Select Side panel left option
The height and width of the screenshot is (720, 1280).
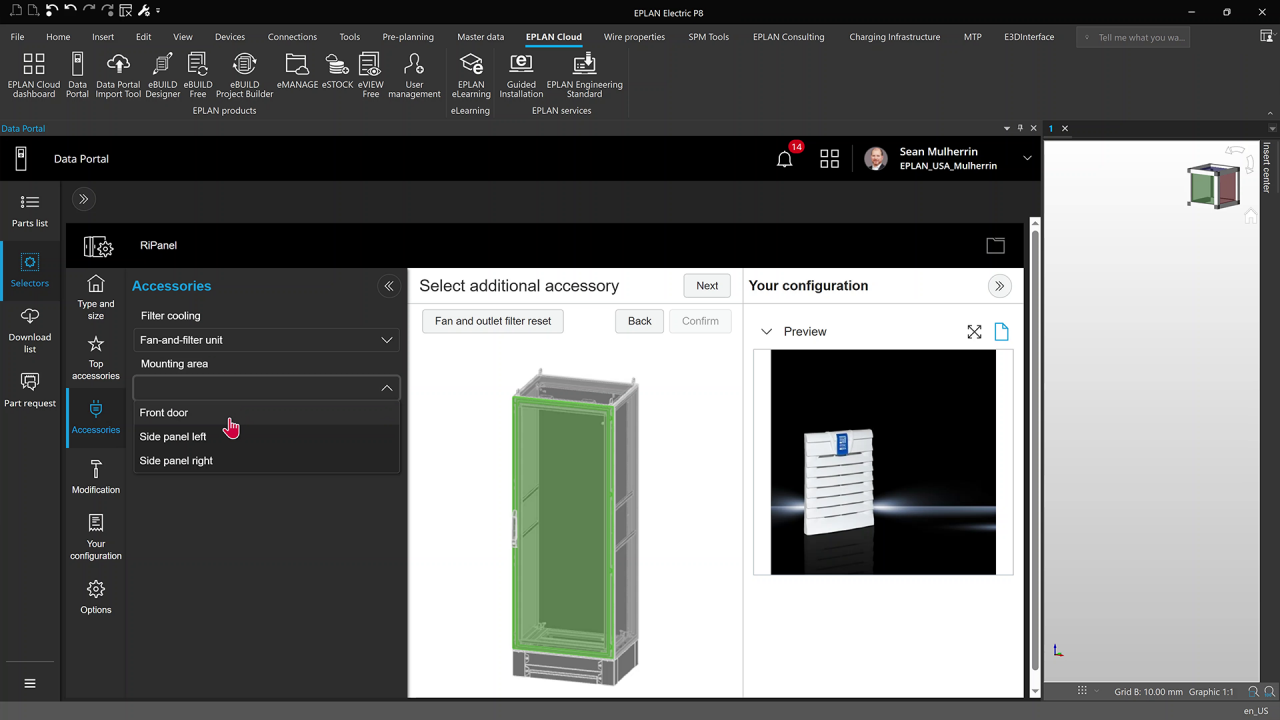267,437
